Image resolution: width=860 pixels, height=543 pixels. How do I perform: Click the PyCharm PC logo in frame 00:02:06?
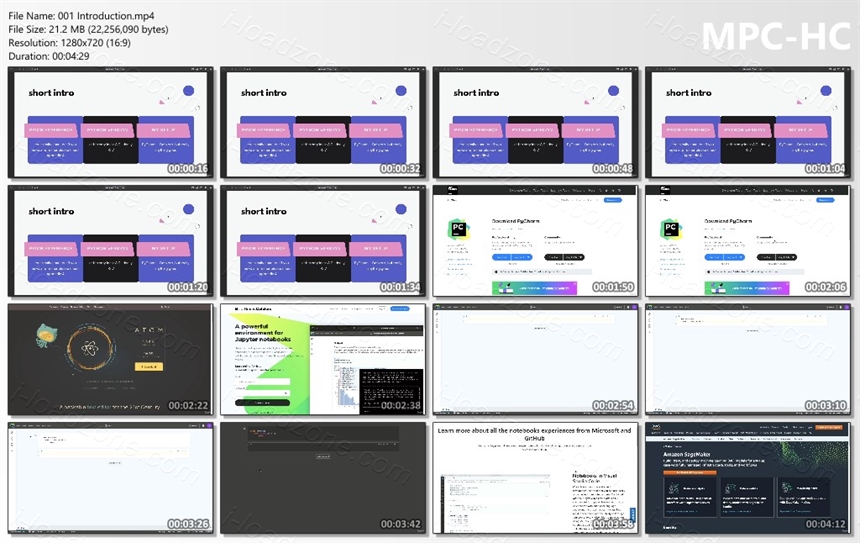(x=670, y=229)
